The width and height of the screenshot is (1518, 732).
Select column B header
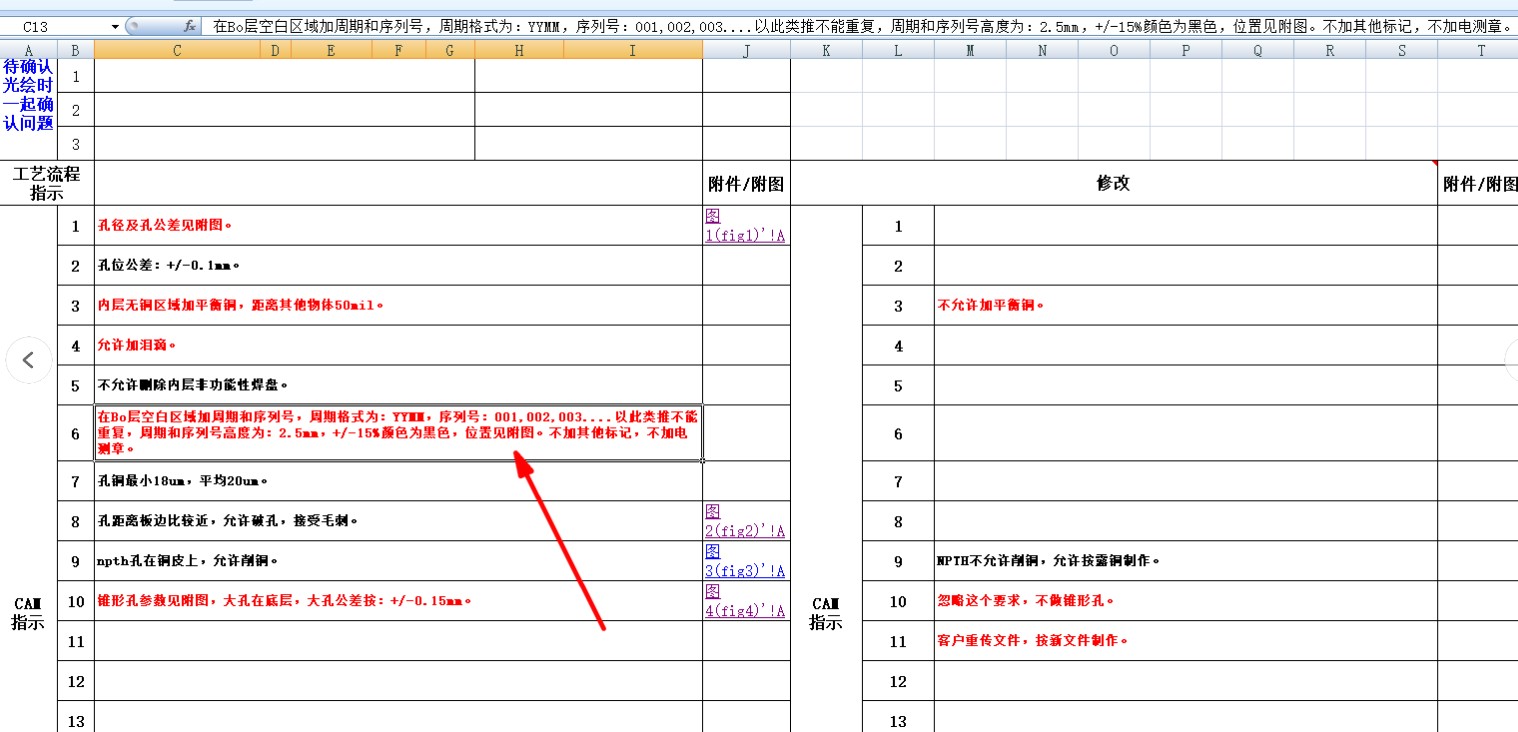pos(75,50)
